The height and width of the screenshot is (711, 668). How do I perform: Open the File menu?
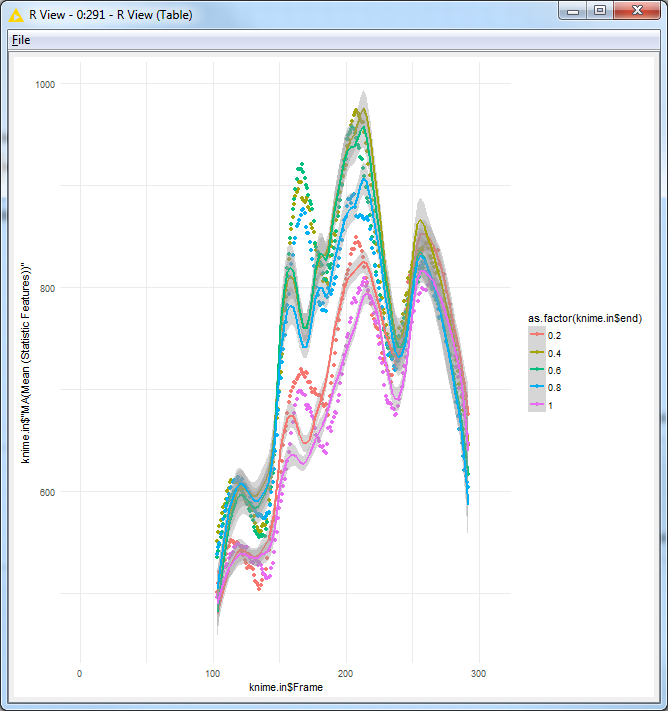pyautogui.click(x=21, y=40)
